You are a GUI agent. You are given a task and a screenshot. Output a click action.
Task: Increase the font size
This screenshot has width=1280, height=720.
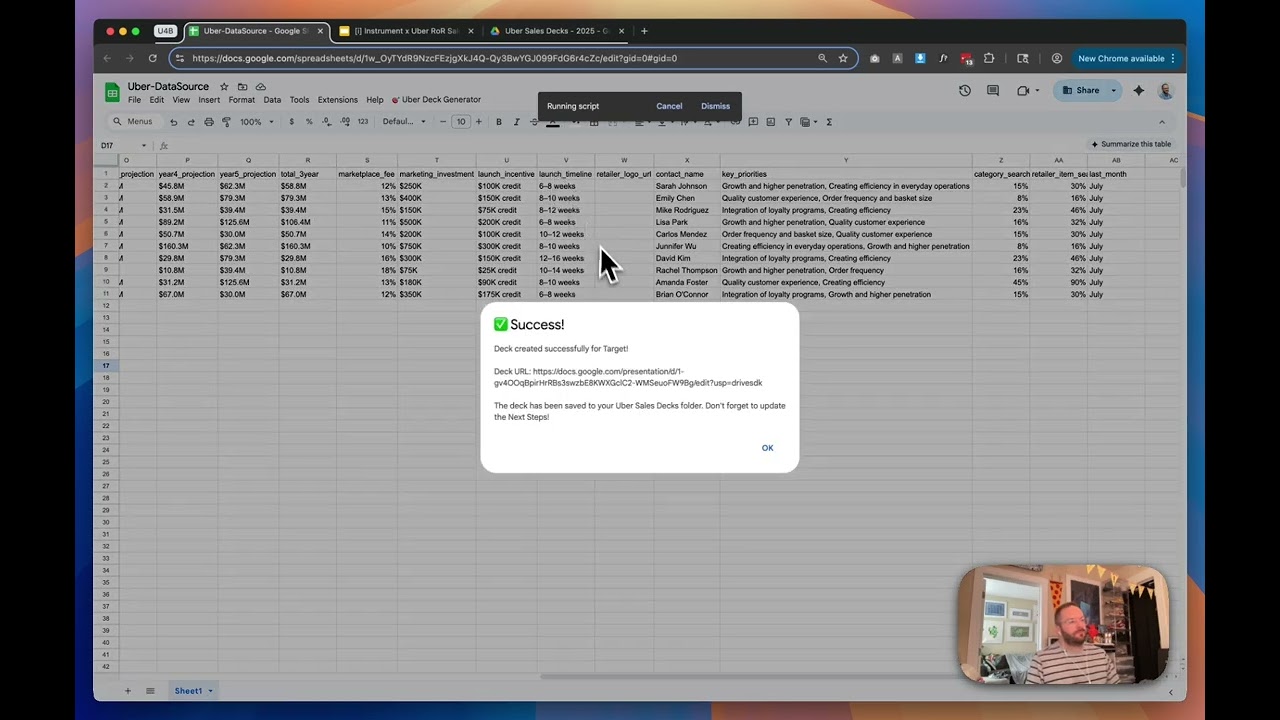click(478, 122)
